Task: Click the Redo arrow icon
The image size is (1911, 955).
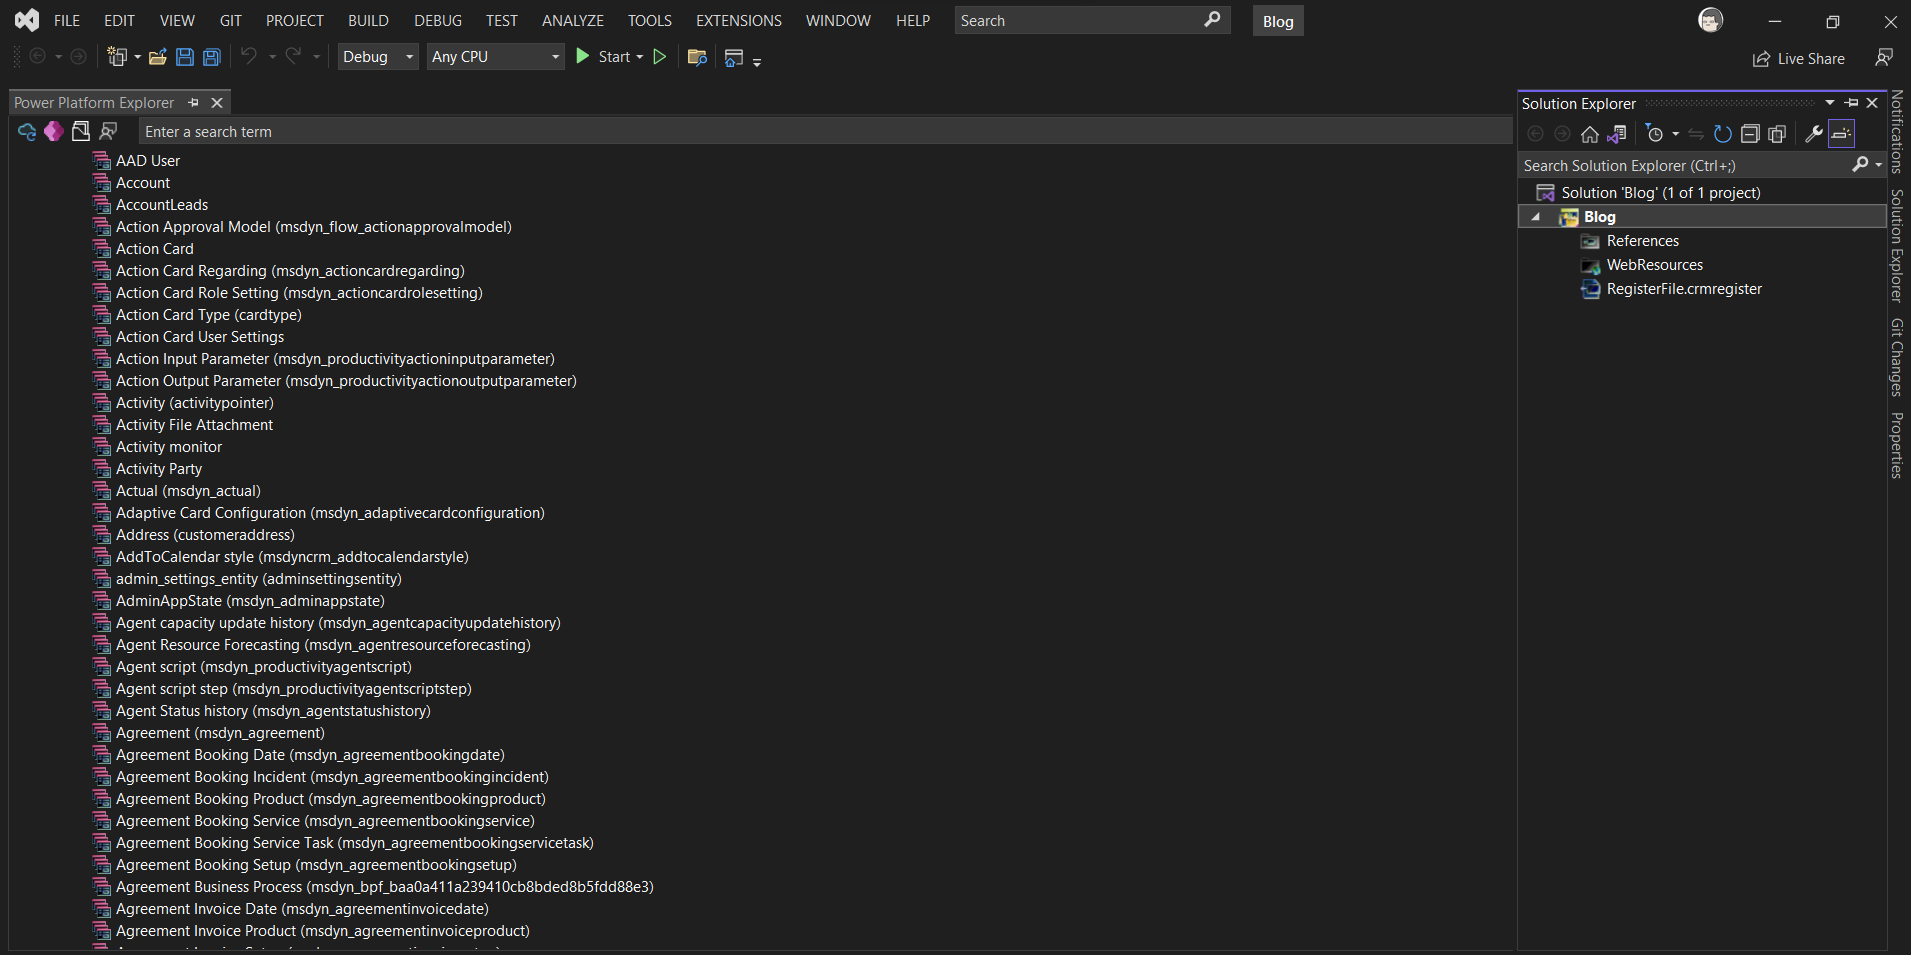Action: tap(293, 56)
